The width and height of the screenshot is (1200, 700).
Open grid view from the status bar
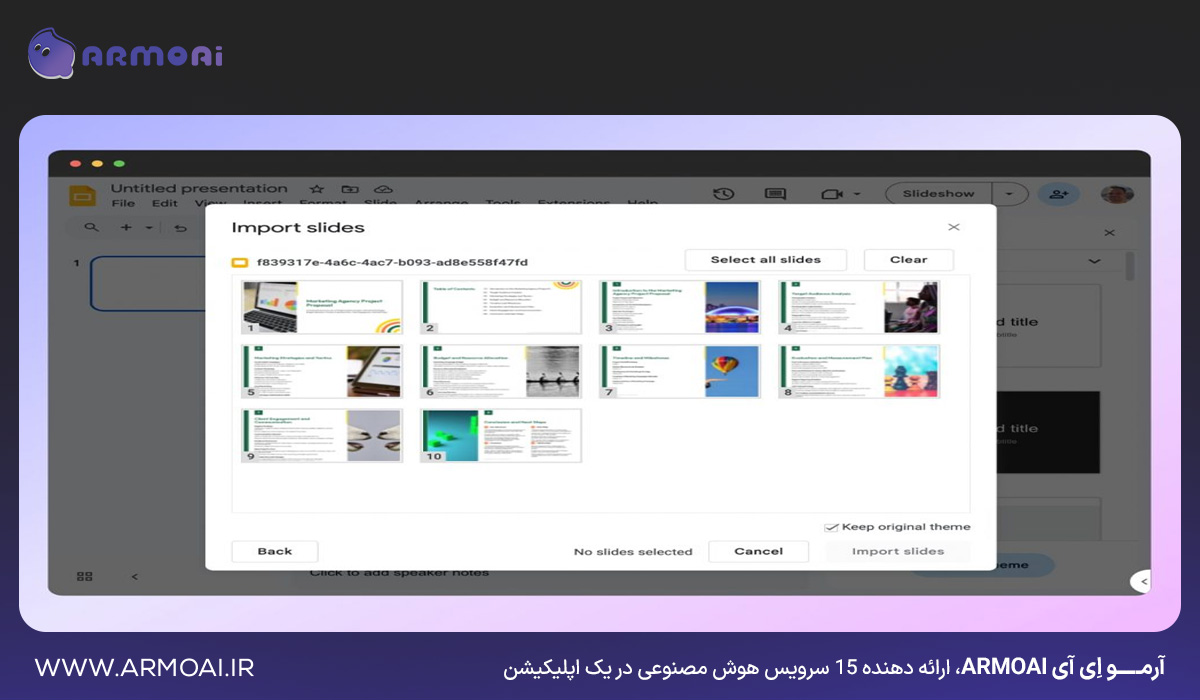pos(85,575)
